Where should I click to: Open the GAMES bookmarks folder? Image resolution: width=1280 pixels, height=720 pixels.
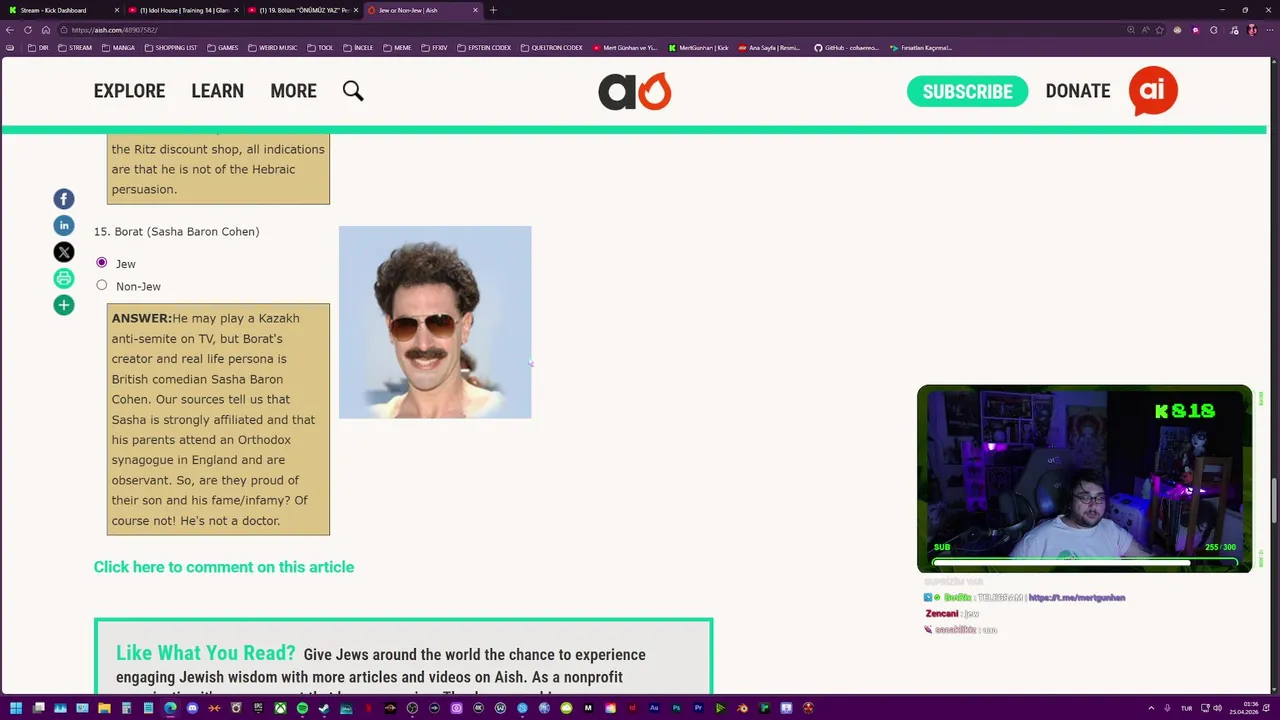pyautogui.click(x=223, y=48)
